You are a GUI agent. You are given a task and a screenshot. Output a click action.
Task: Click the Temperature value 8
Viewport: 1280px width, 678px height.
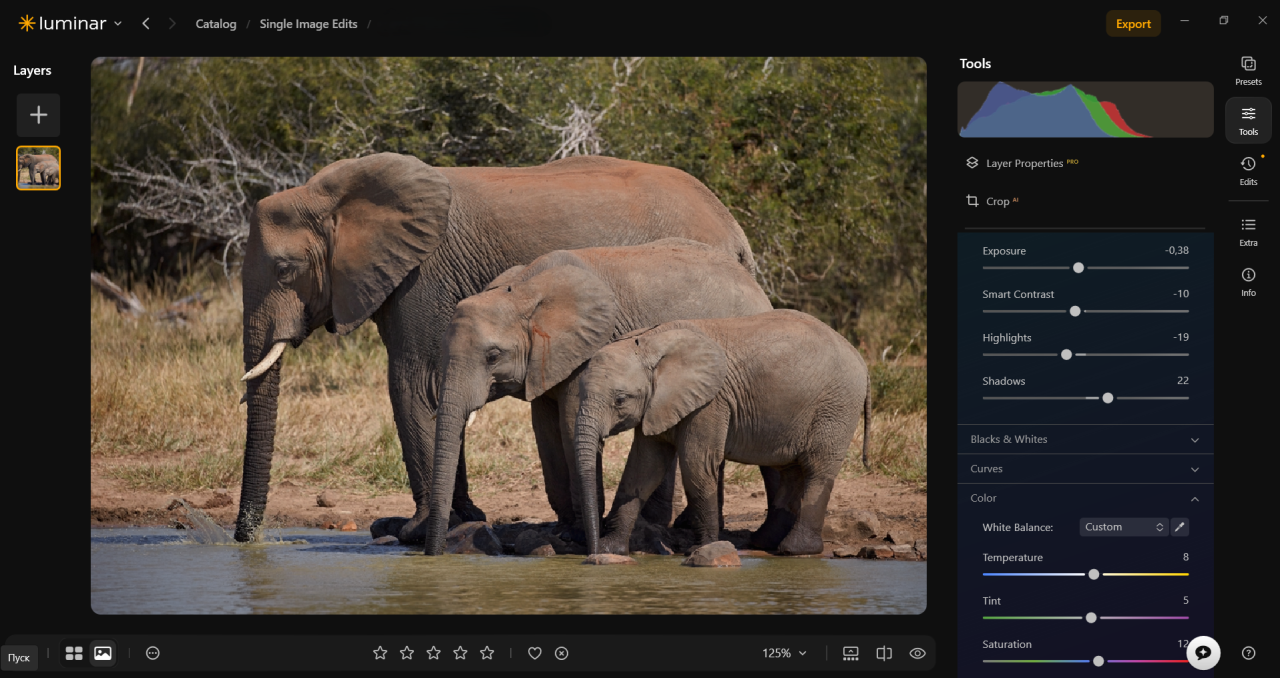point(1186,557)
